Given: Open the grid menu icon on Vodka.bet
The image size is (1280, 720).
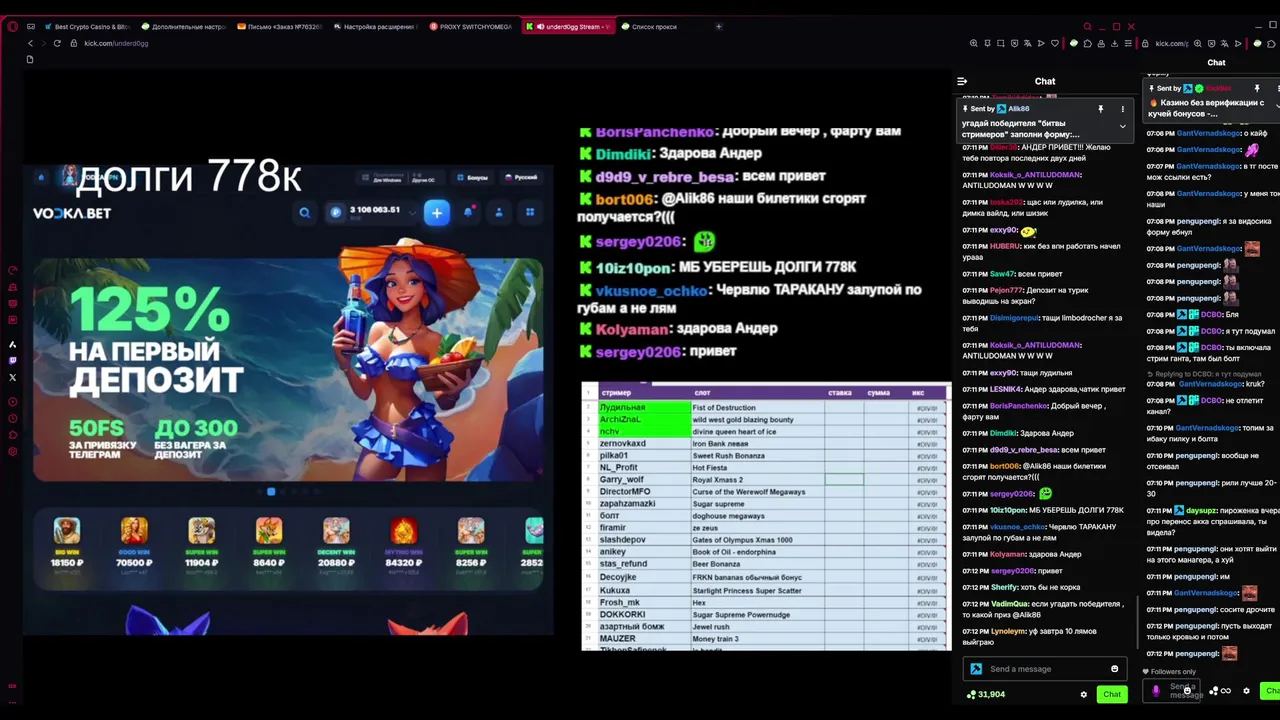Looking at the screenshot, I should 530,212.
